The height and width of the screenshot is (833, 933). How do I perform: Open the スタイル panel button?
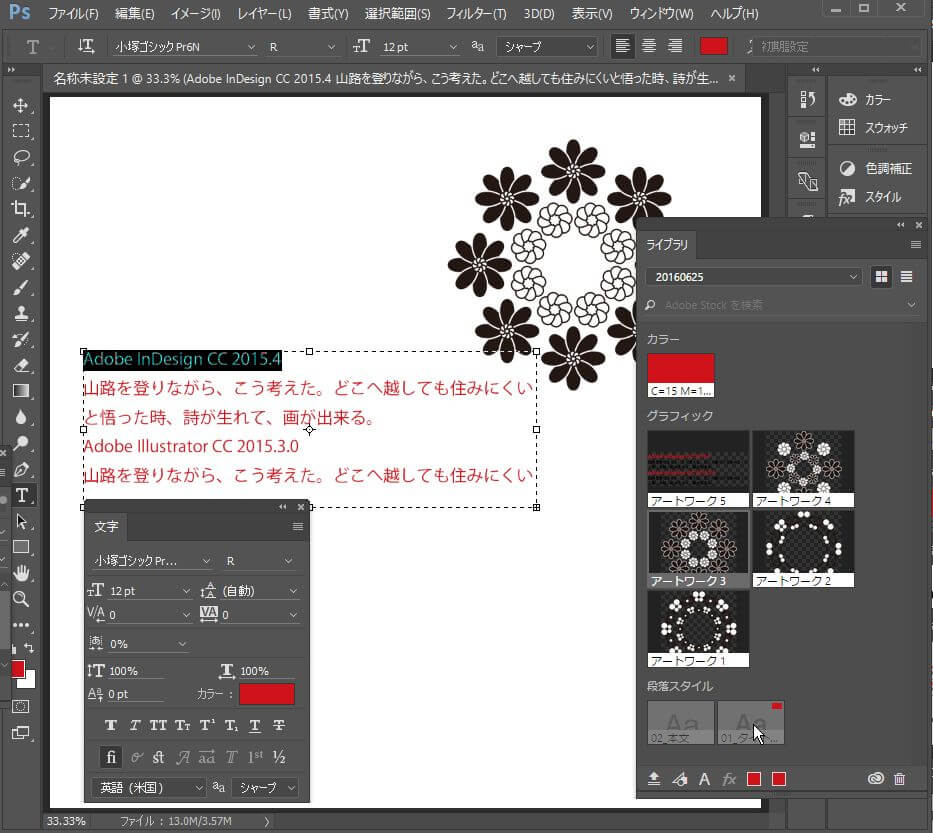pyautogui.click(x=870, y=196)
